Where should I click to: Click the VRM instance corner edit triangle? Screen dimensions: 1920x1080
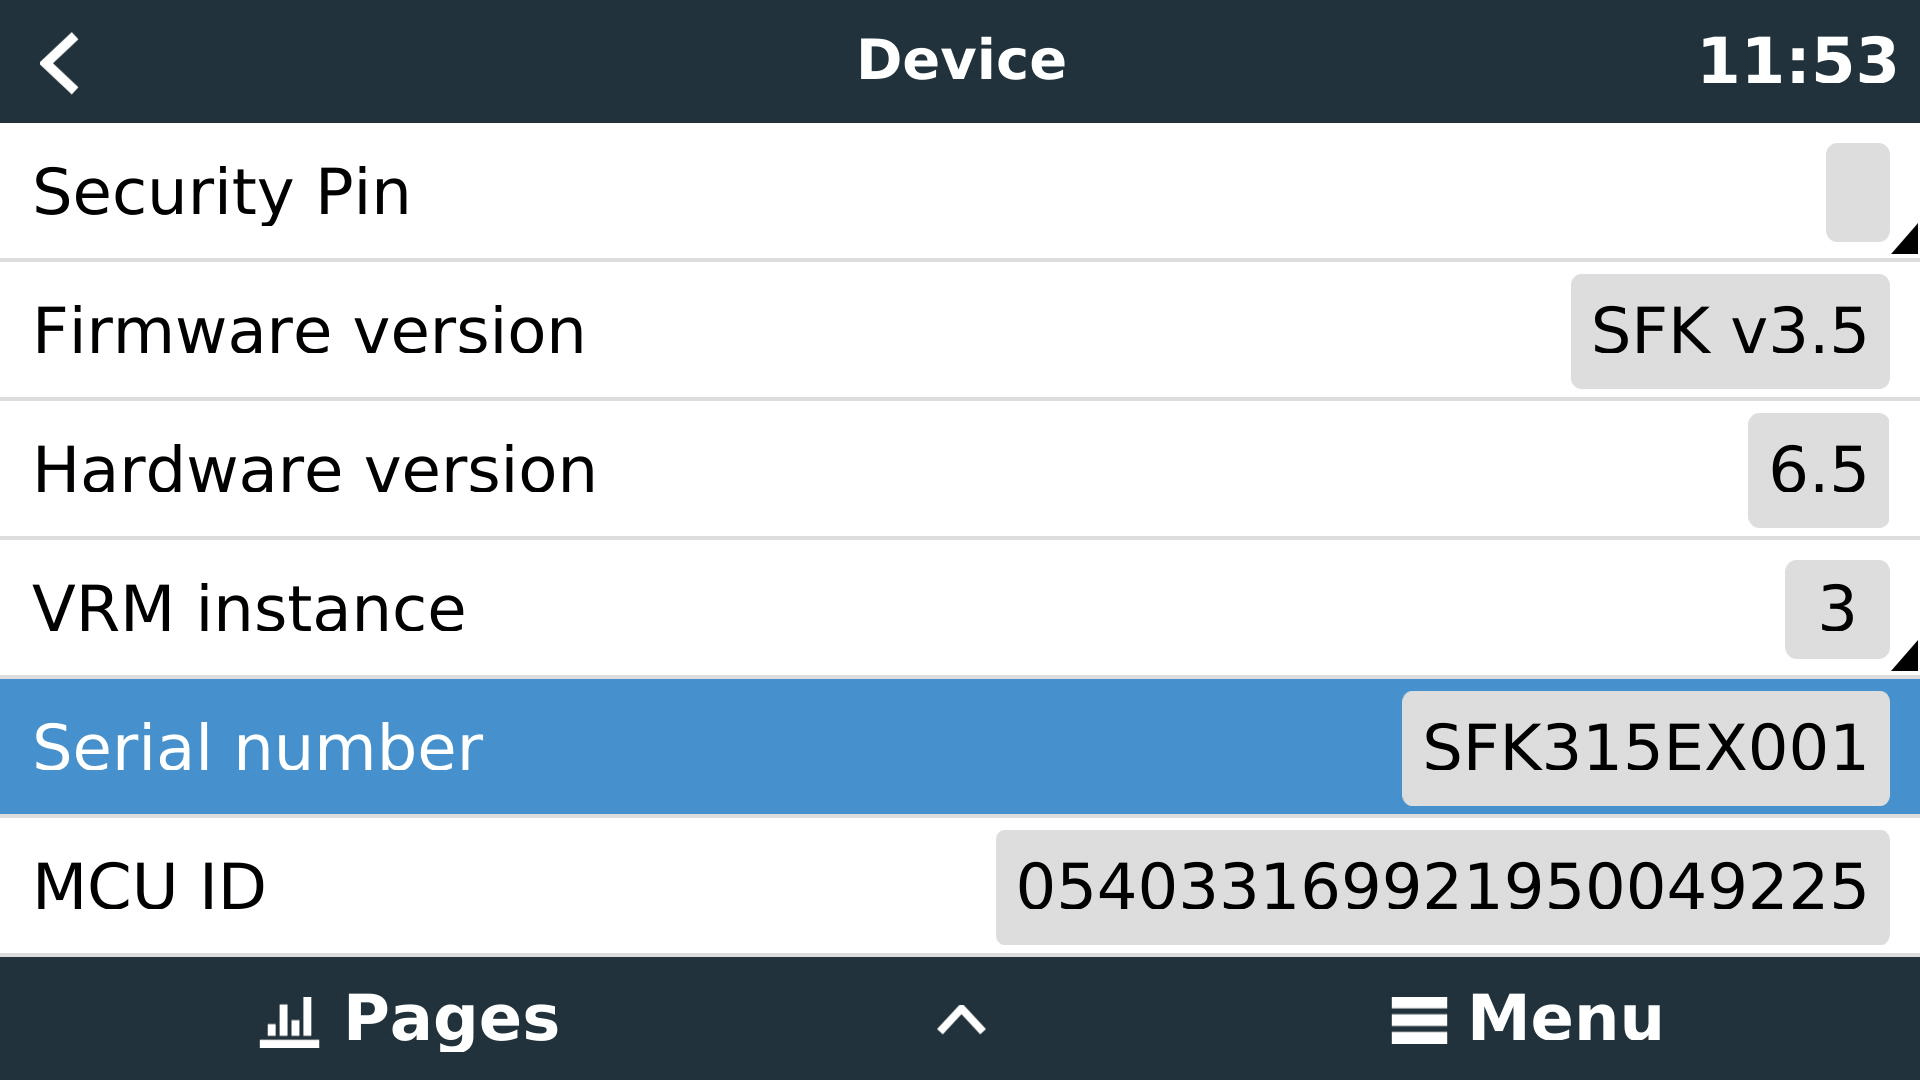click(1906, 658)
